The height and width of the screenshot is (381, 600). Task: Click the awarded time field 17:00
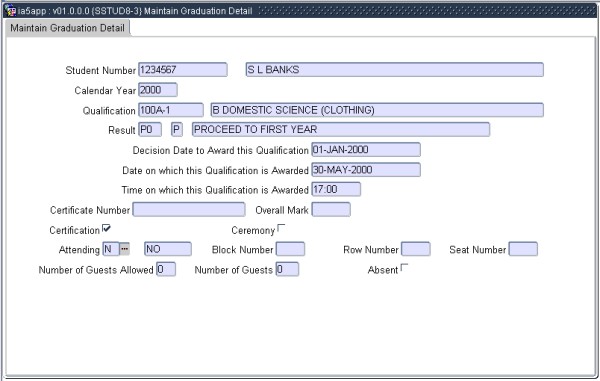pyautogui.click(x=336, y=189)
